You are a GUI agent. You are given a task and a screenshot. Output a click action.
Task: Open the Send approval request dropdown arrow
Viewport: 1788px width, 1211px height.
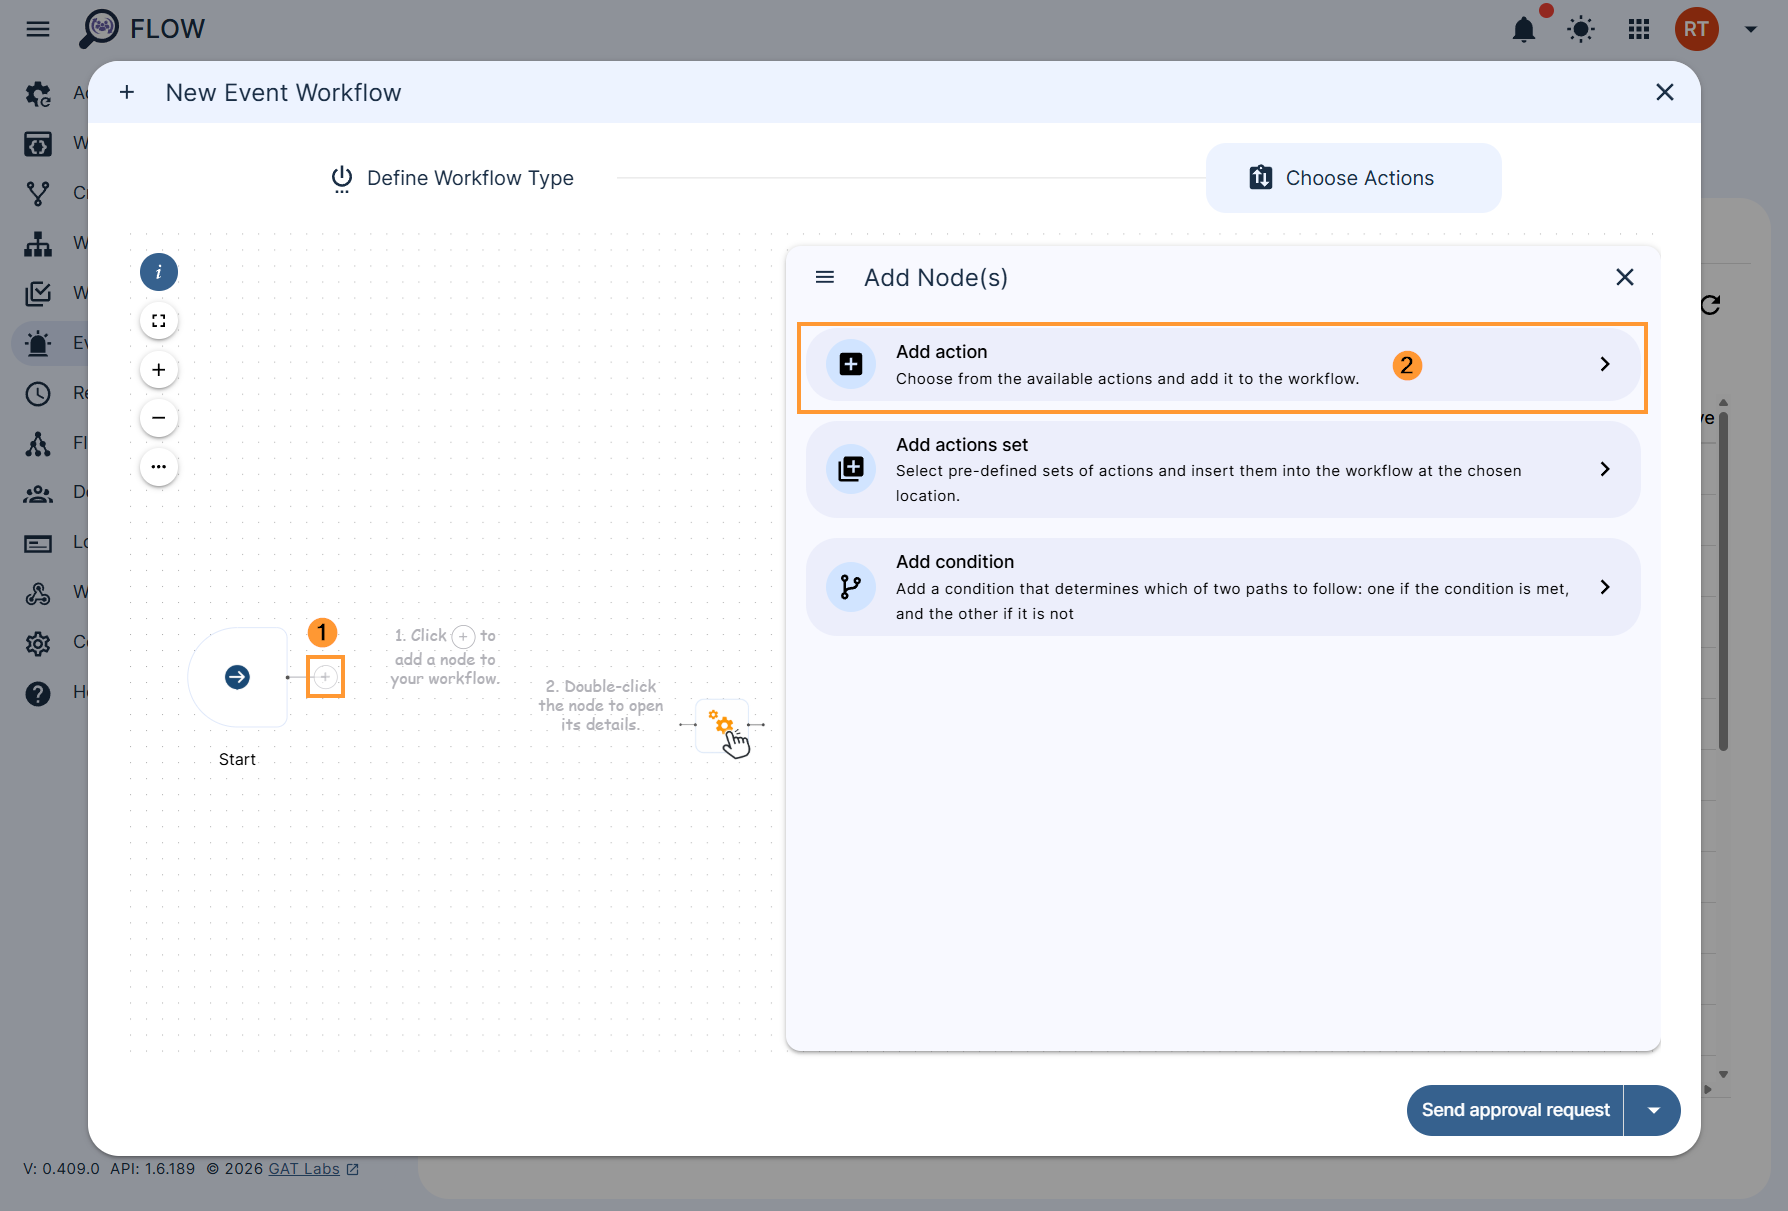(x=1653, y=1110)
